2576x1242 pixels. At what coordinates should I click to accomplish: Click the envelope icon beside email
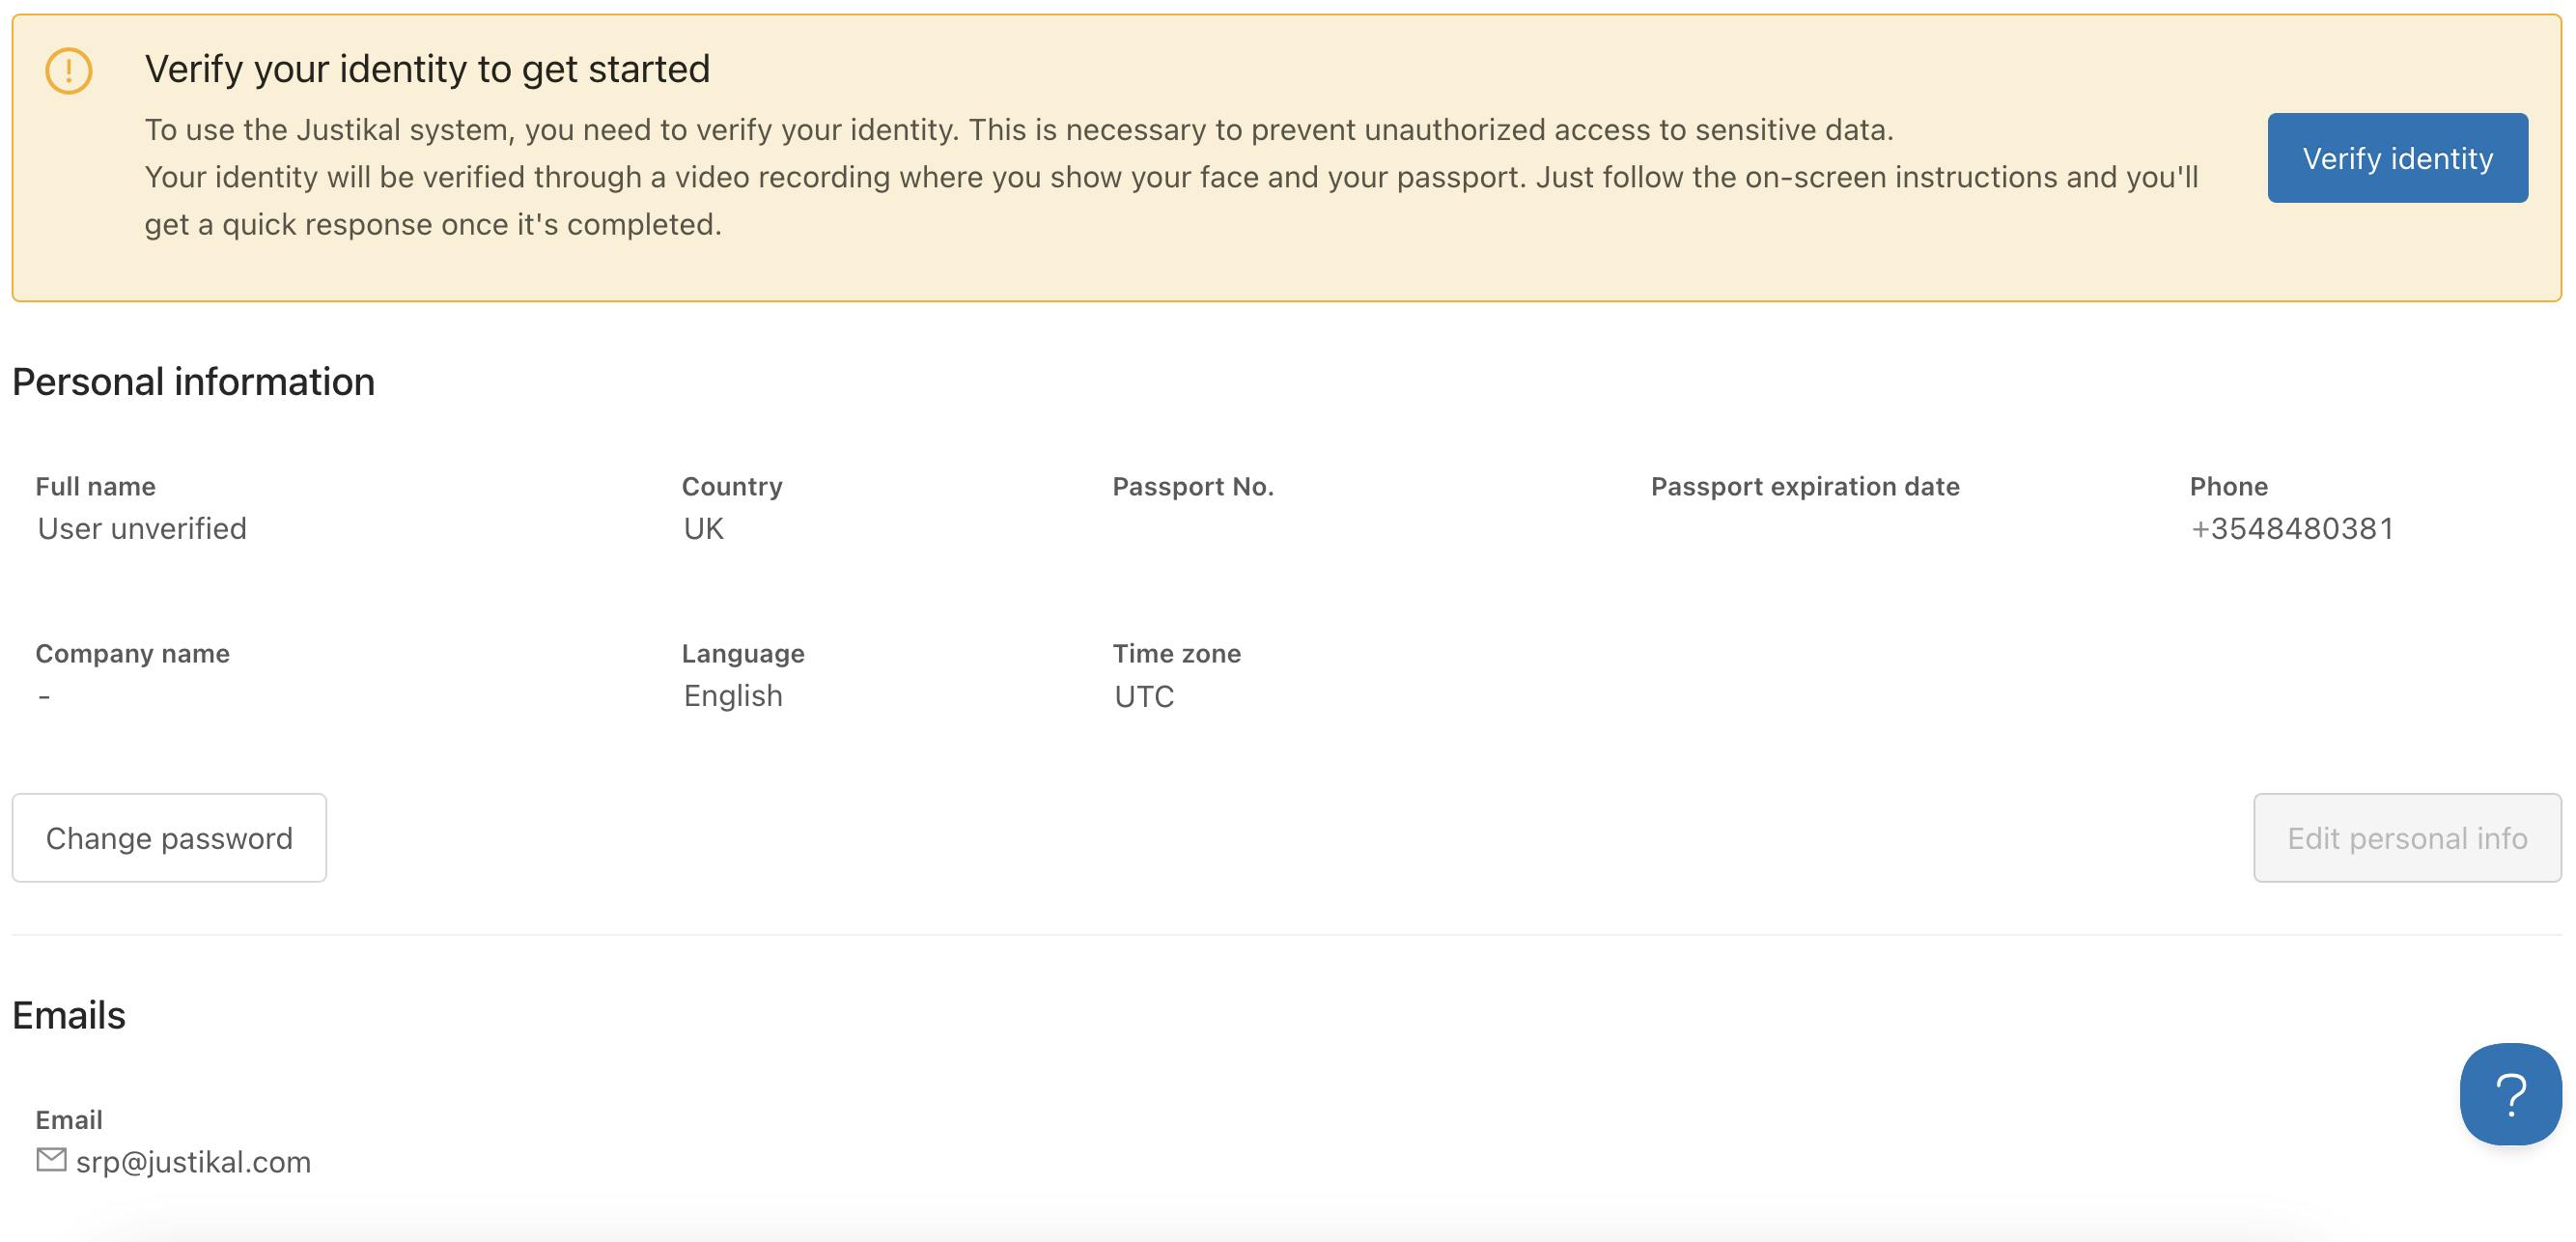coord(51,1159)
